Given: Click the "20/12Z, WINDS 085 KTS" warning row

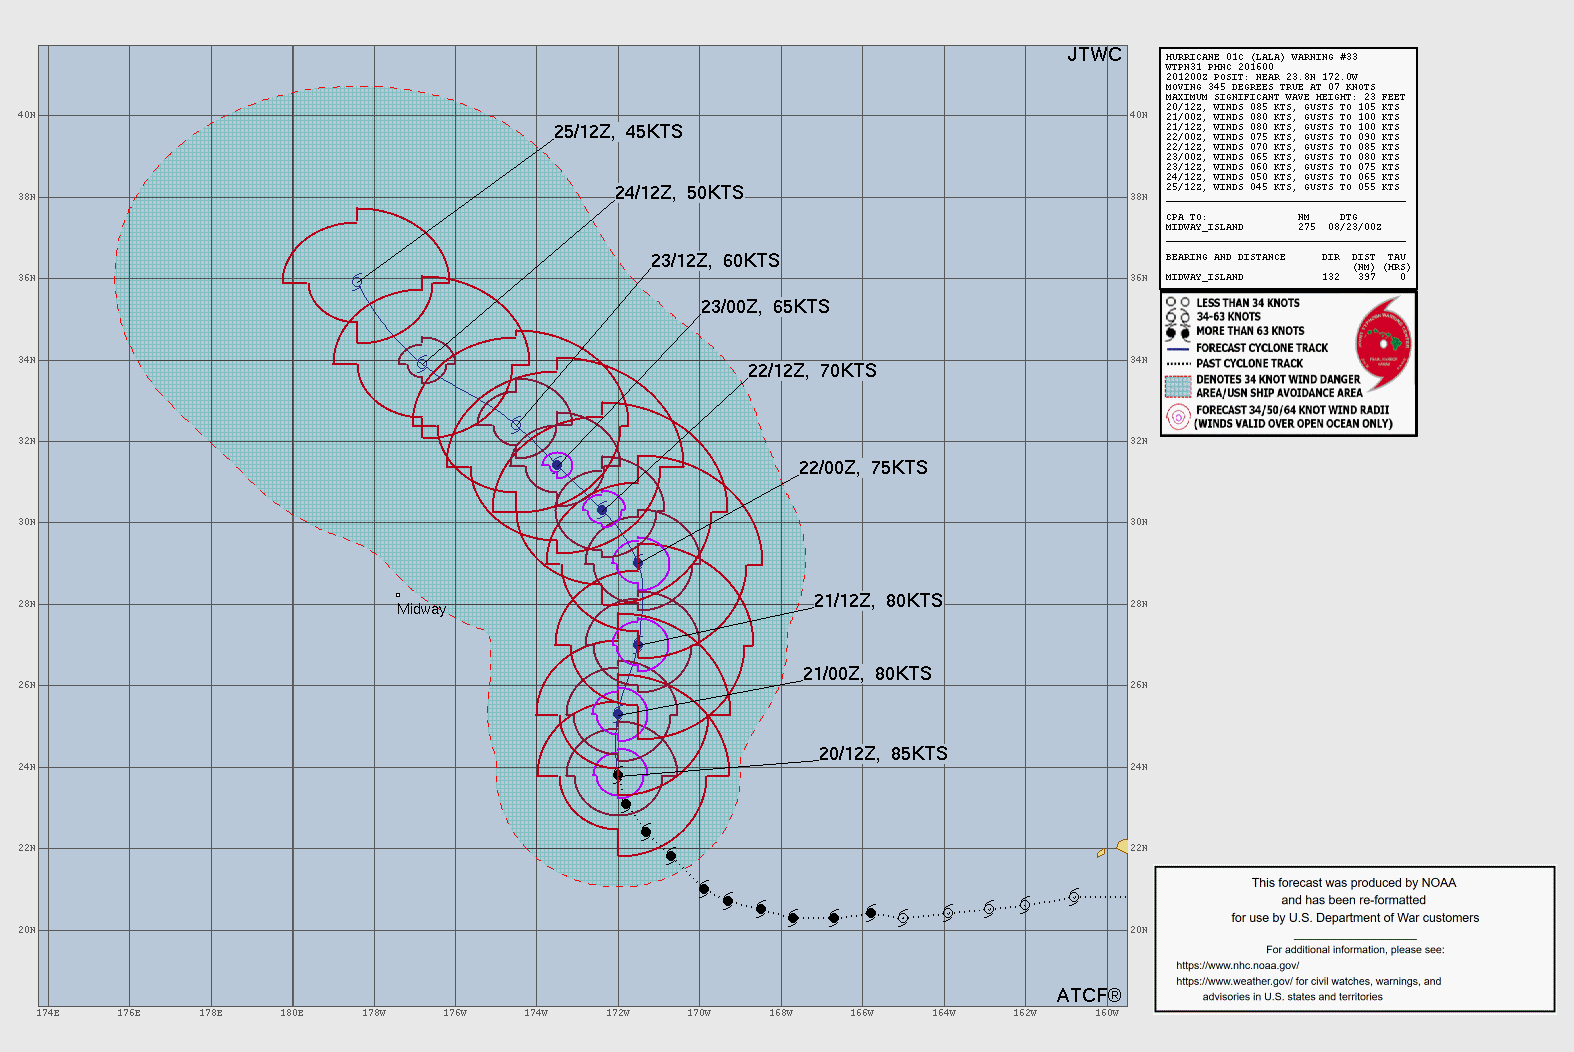Looking at the screenshot, I should click(1283, 108).
